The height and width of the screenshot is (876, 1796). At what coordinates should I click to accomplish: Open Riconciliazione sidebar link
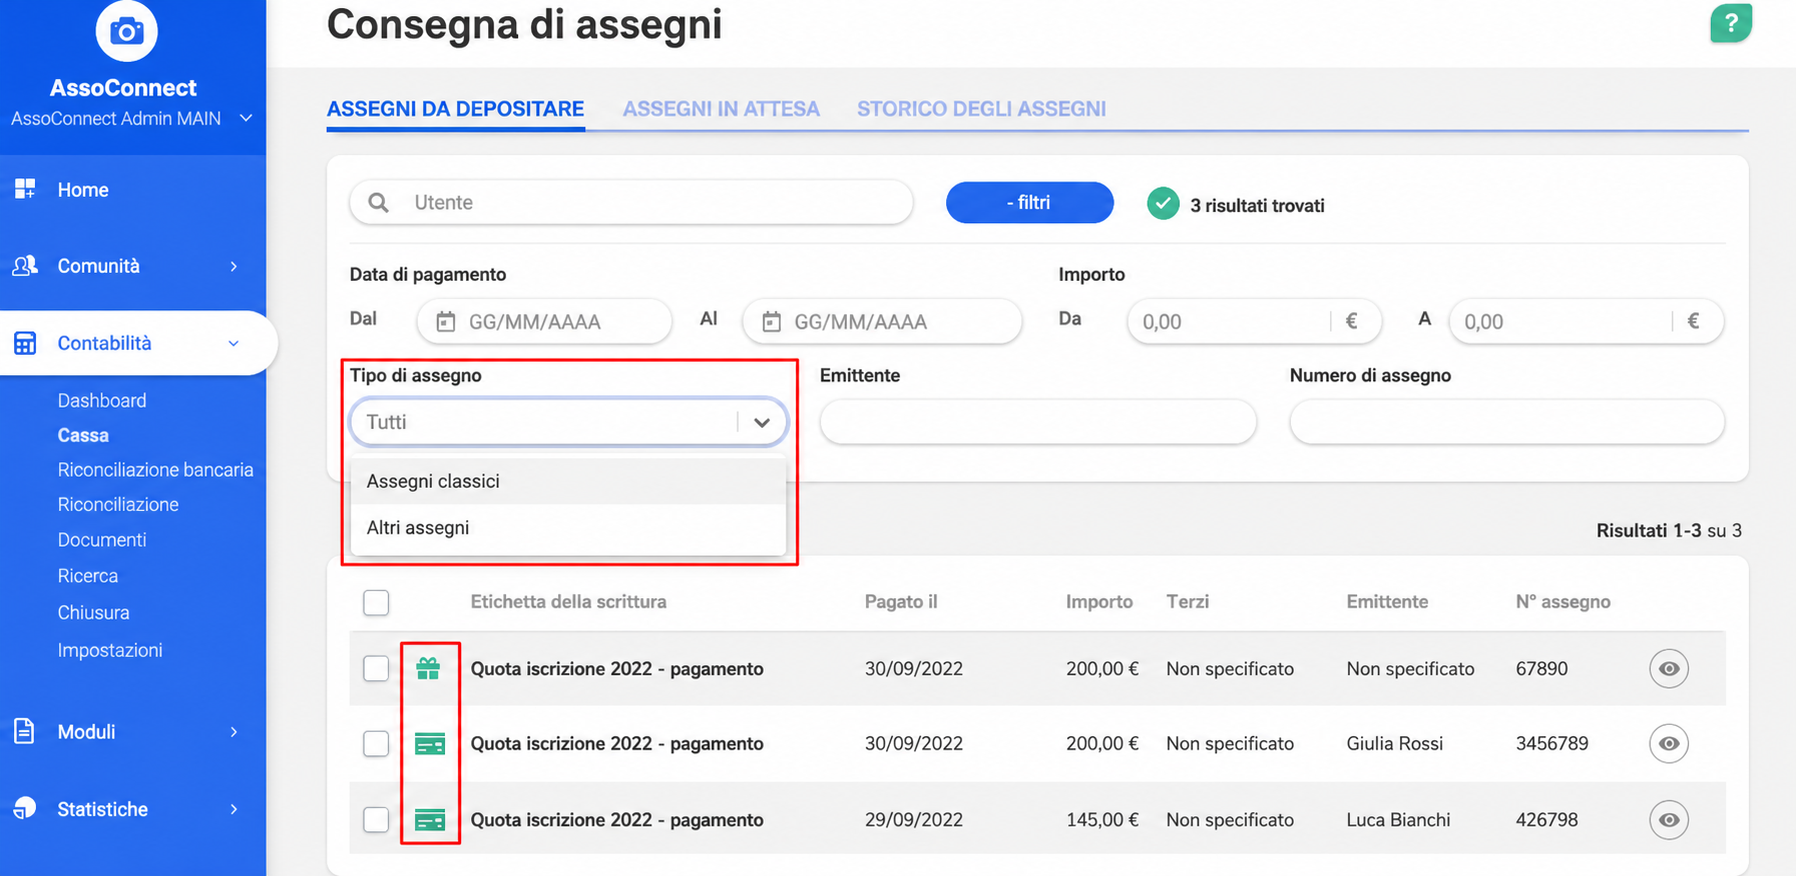(x=118, y=504)
